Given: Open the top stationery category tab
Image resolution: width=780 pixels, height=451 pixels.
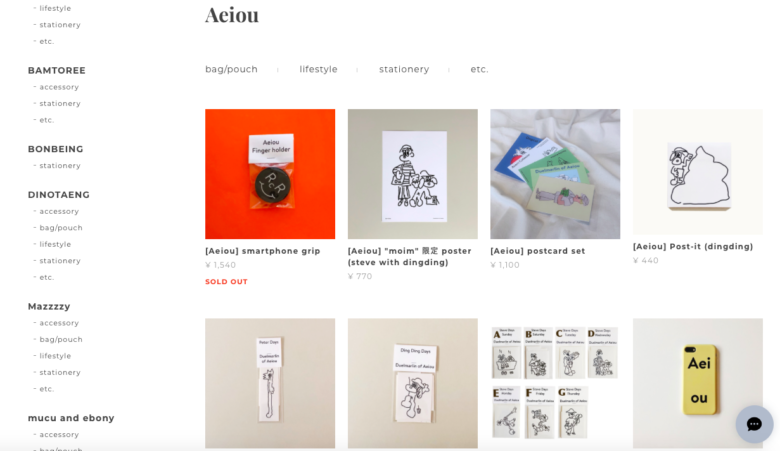Looking at the screenshot, I should point(404,69).
